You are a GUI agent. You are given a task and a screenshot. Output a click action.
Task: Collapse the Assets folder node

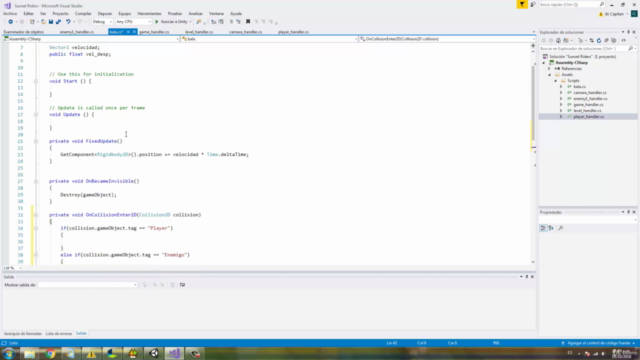[x=549, y=75]
